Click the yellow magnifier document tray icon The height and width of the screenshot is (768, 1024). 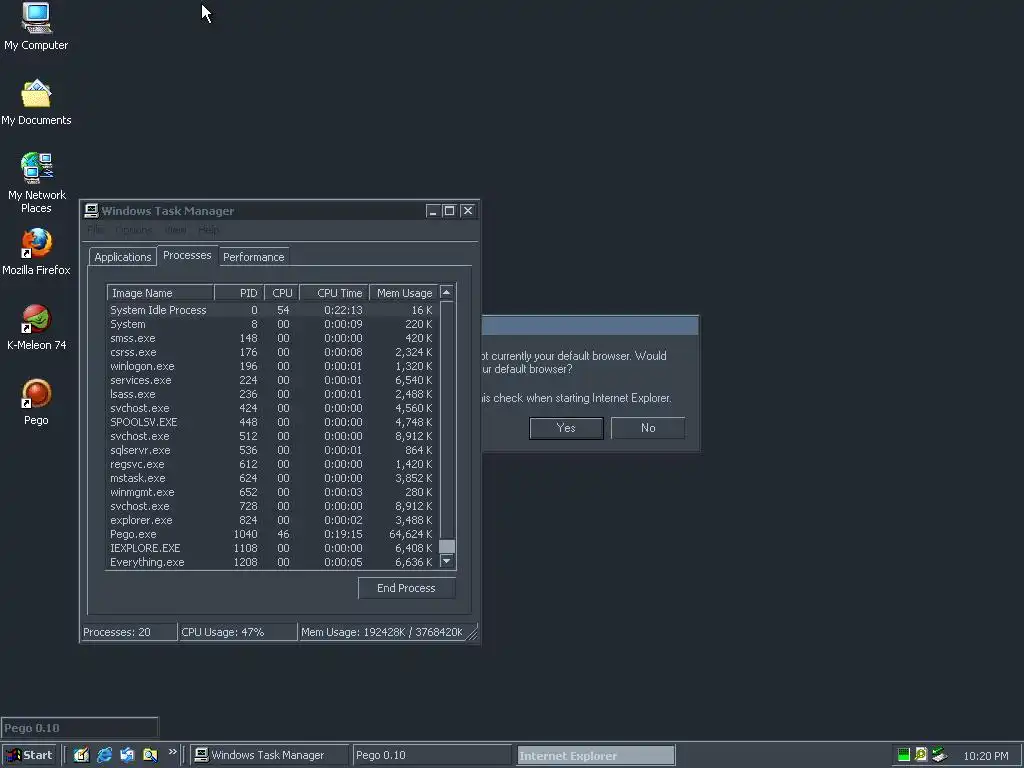(921, 755)
